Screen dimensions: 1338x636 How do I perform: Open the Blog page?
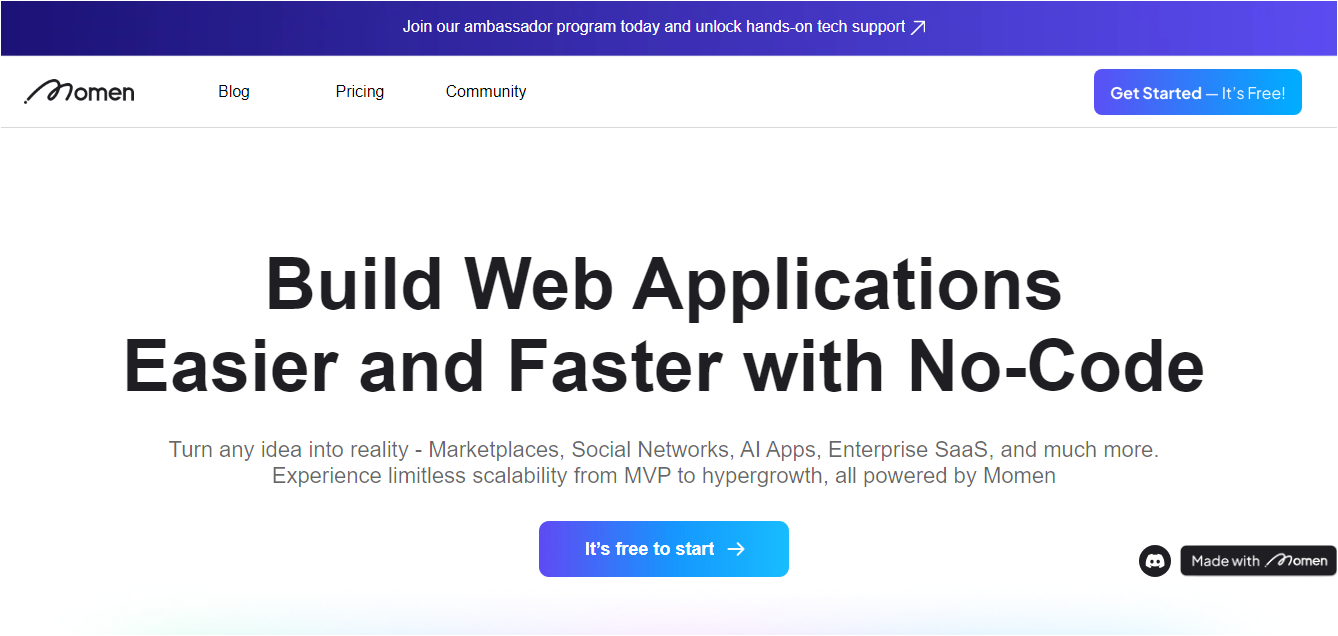pyautogui.click(x=234, y=92)
